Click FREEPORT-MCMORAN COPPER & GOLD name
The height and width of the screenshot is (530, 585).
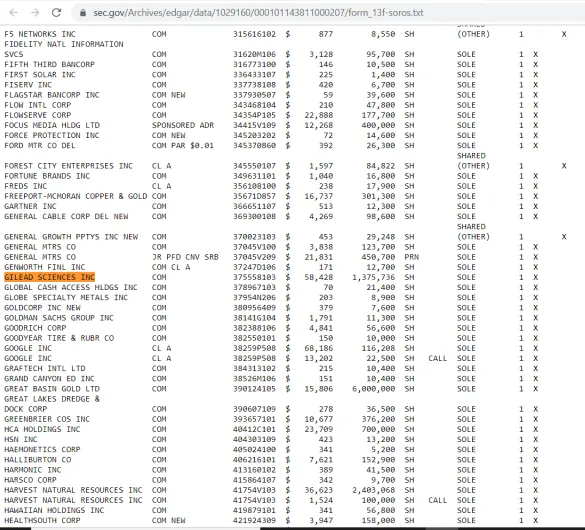pyautogui.click(x=76, y=196)
